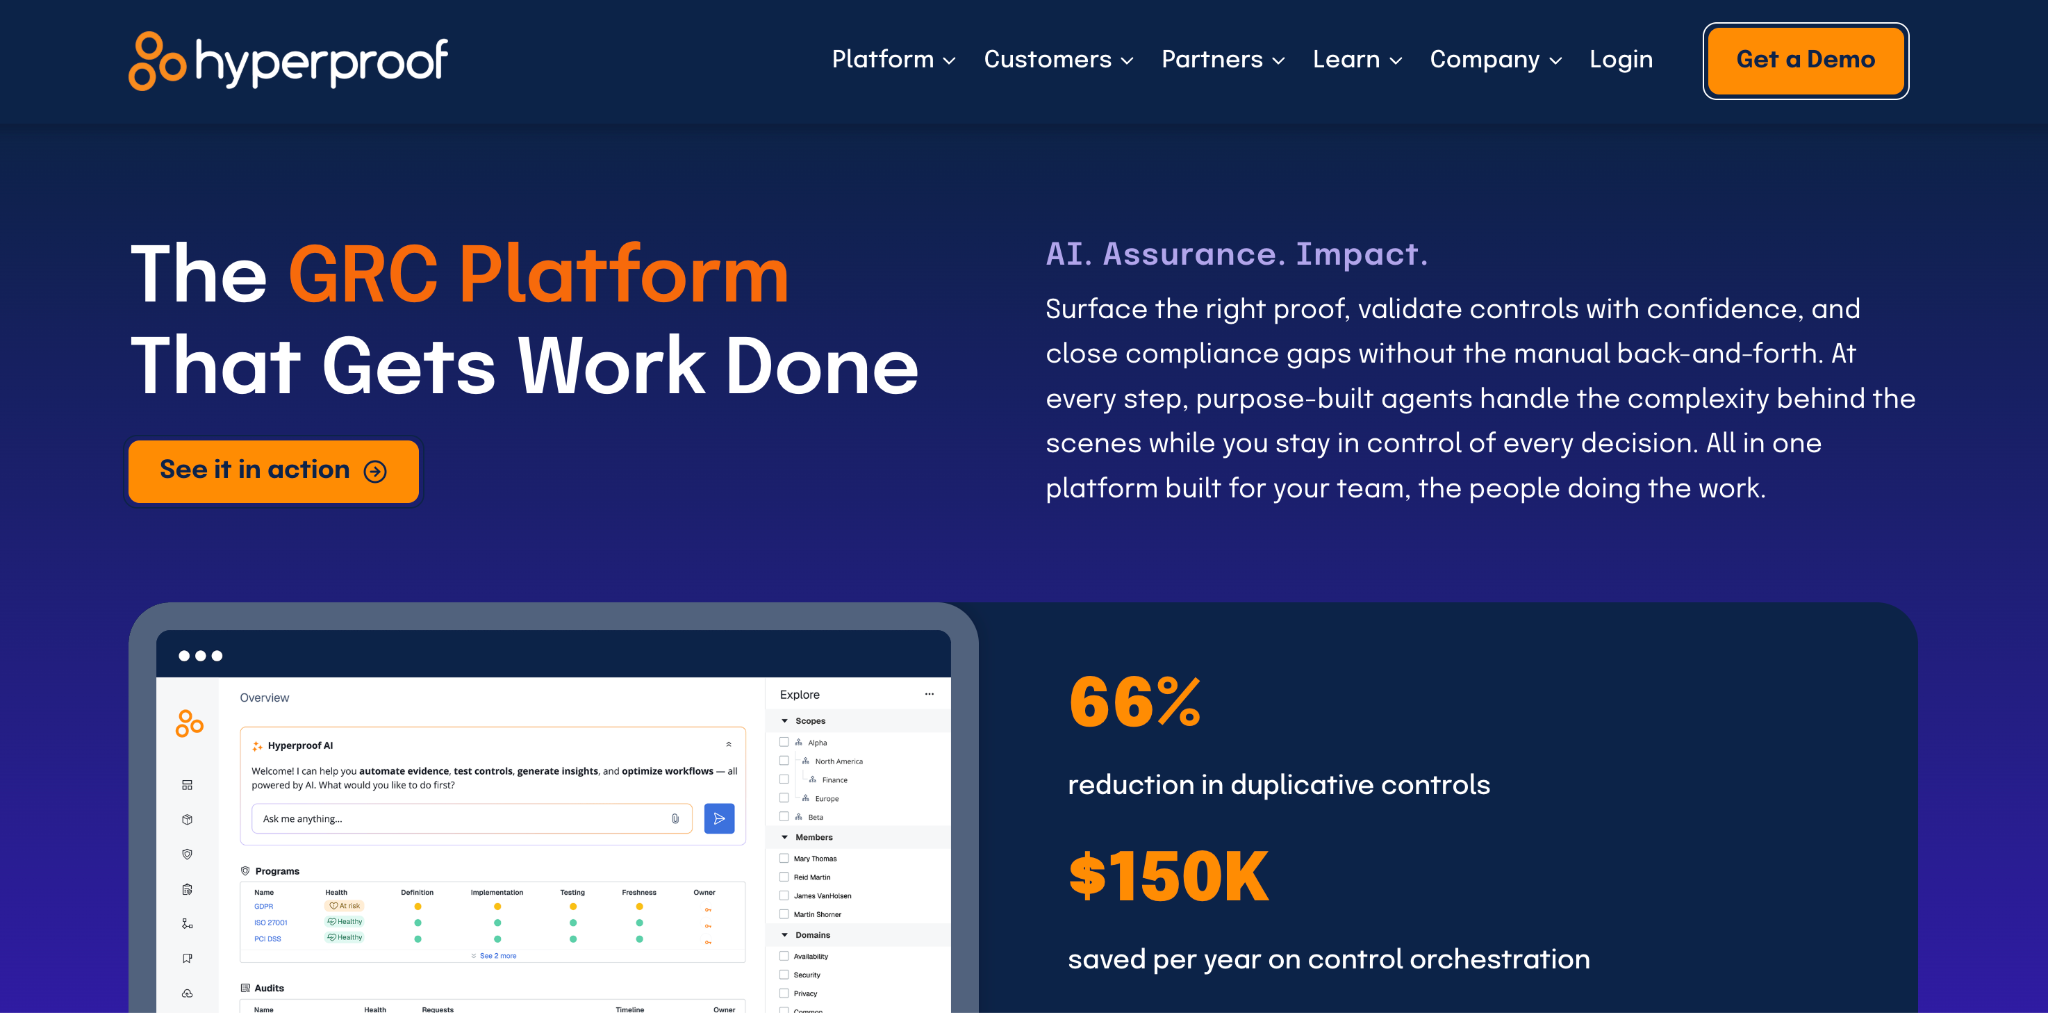Send the Hyperproof AI message

(719, 819)
